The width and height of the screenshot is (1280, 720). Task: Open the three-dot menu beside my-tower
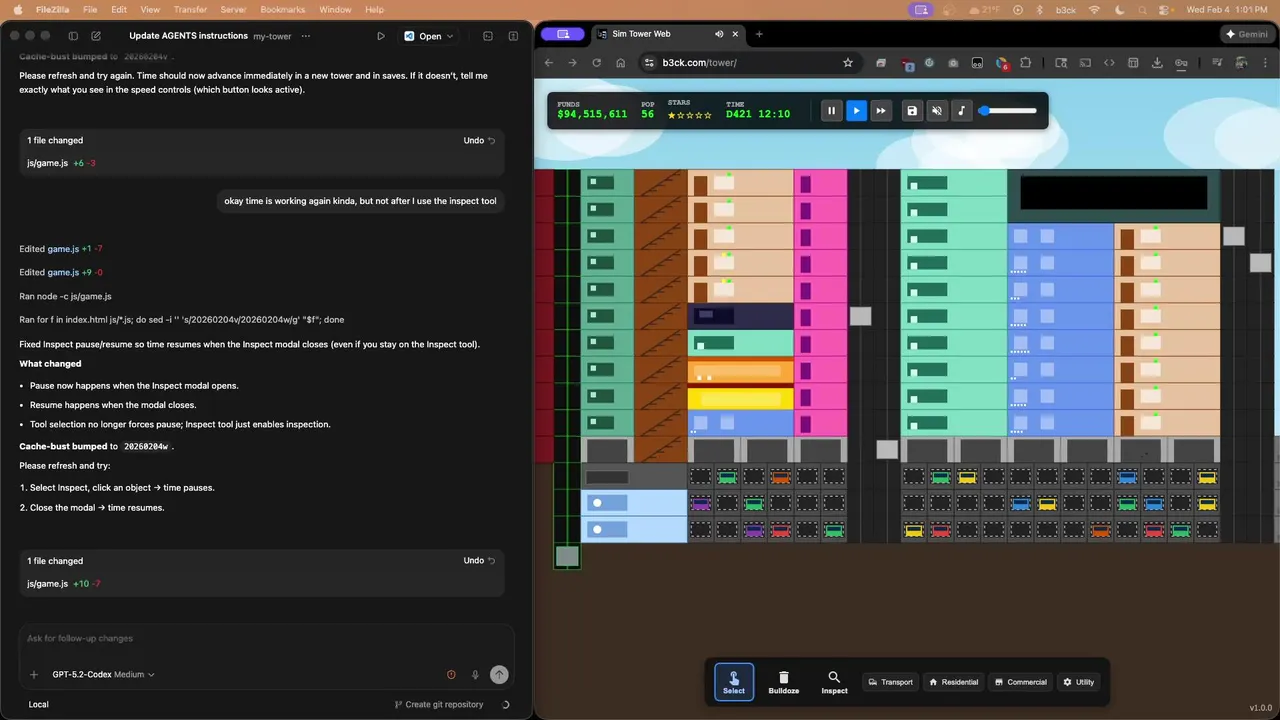click(306, 36)
